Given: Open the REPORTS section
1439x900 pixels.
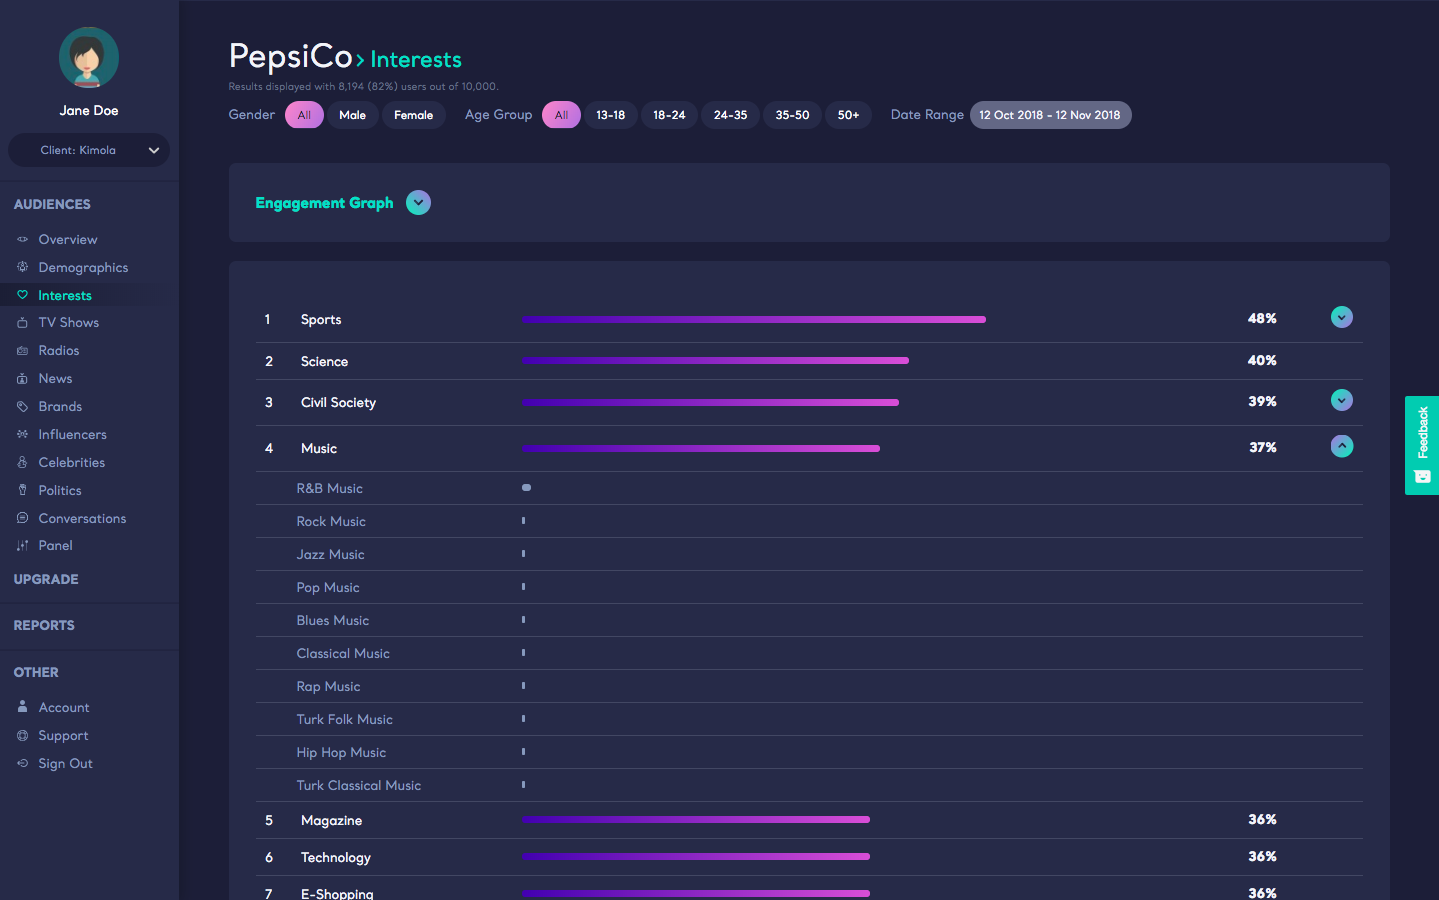Looking at the screenshot, I should click(44, 625).
